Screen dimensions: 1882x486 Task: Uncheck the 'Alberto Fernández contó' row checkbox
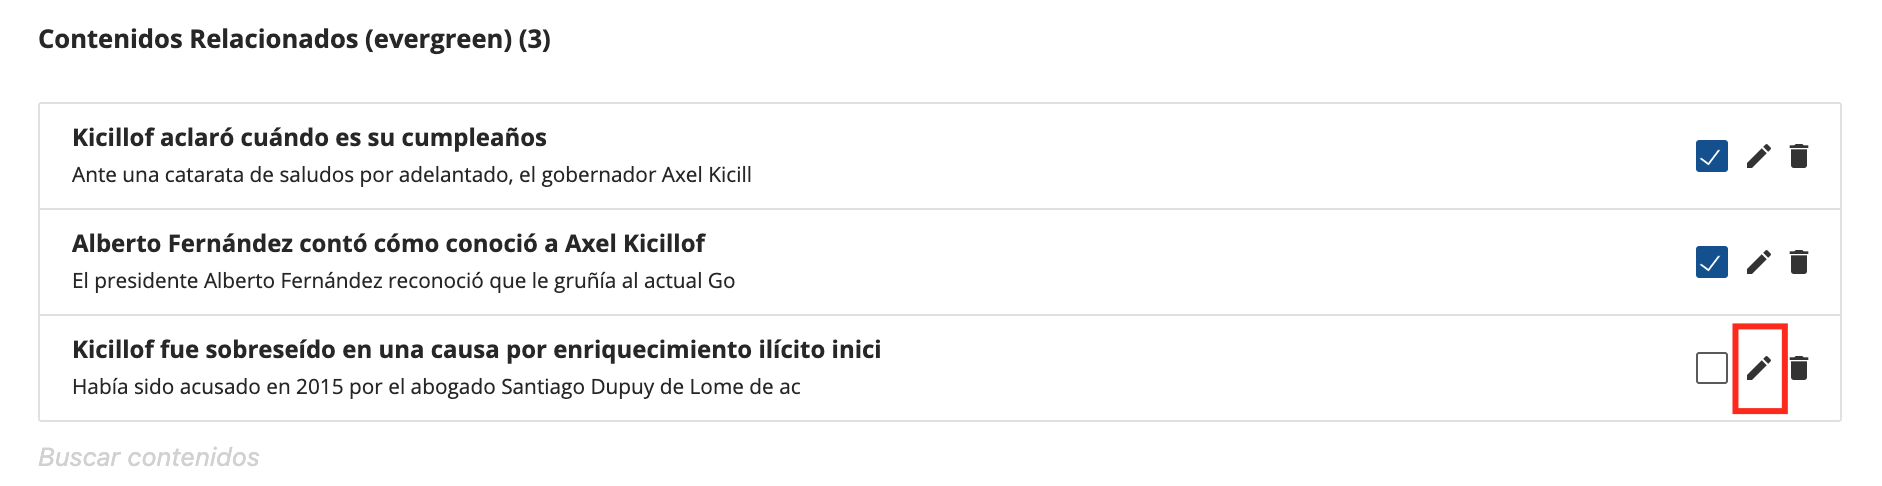(1711, 262)
